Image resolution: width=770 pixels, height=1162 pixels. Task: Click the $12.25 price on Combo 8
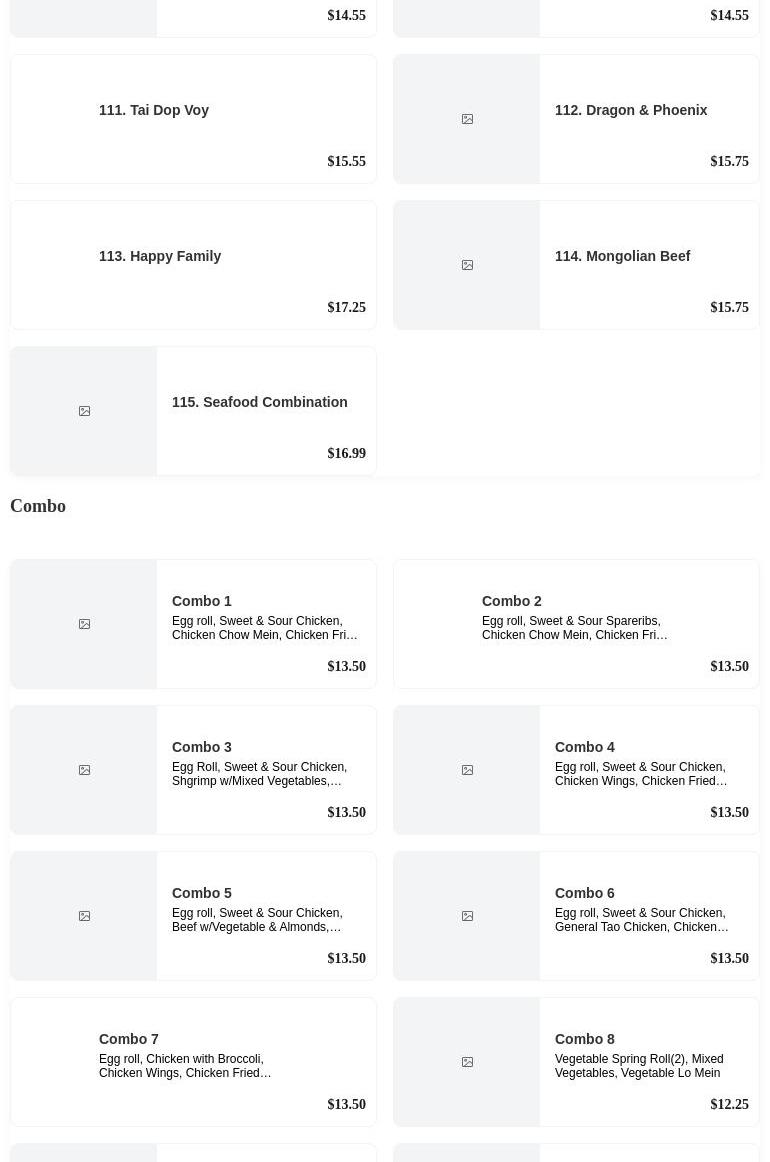click(x=729, y=1104)
